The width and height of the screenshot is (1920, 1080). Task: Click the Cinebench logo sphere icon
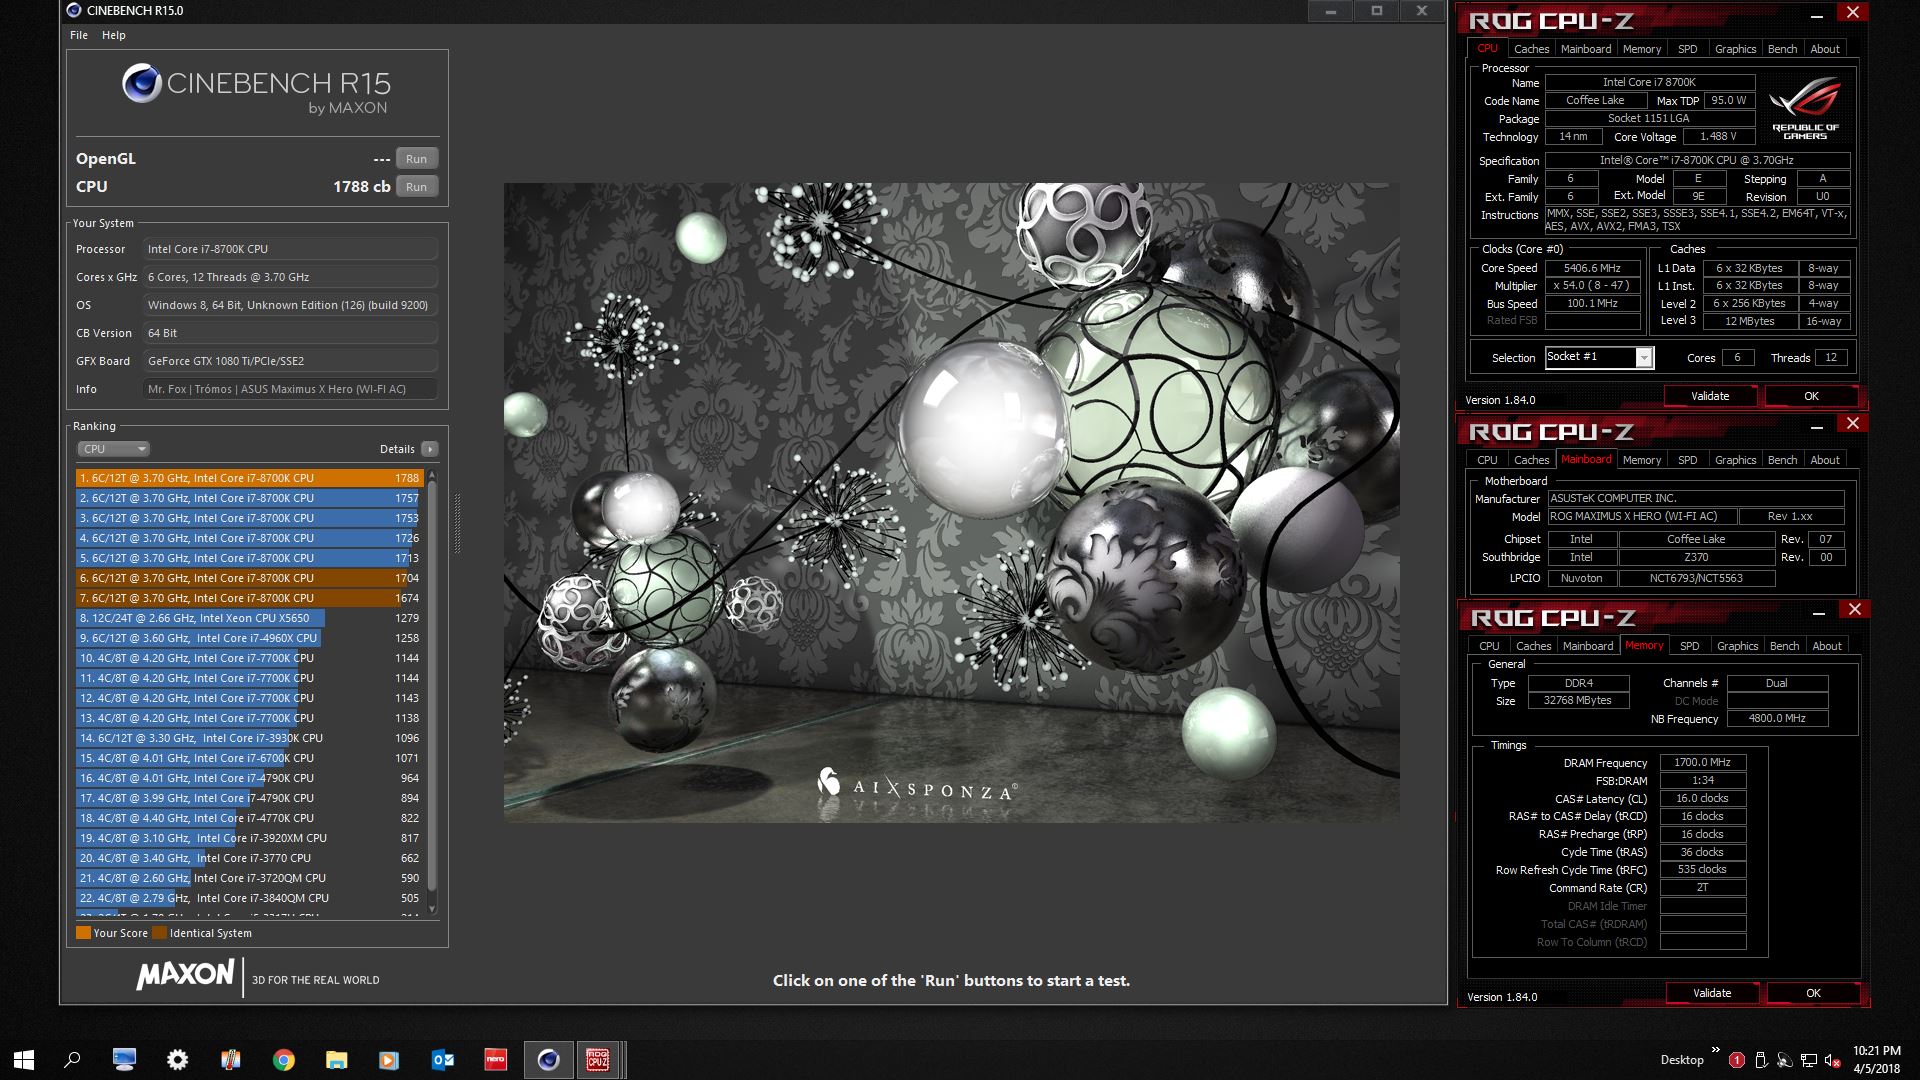pos(142,83)
